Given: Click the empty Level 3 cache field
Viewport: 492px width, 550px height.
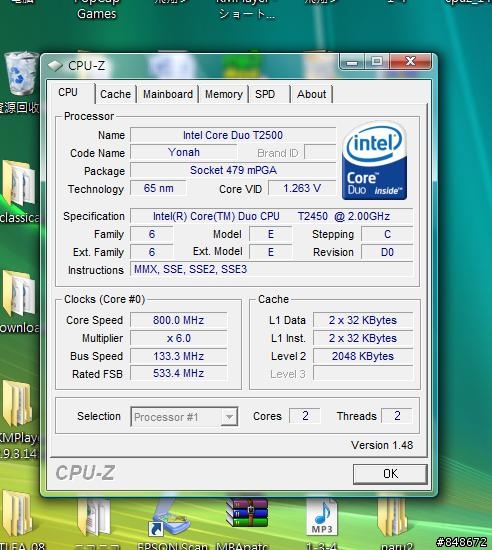Looking at the screenshot, I should tap(363, 373).
